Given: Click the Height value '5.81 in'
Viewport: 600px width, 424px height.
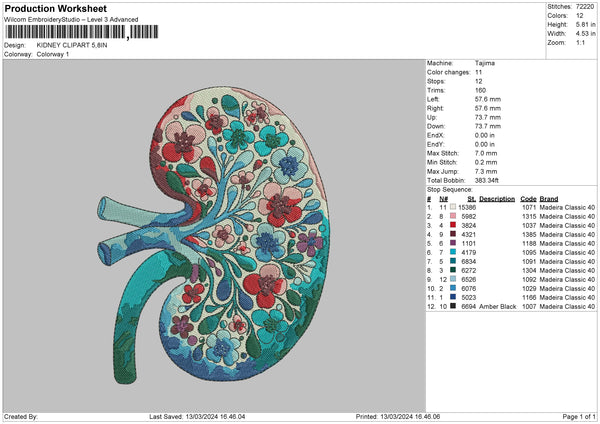Looking at the screenshot, I should 585,24.
